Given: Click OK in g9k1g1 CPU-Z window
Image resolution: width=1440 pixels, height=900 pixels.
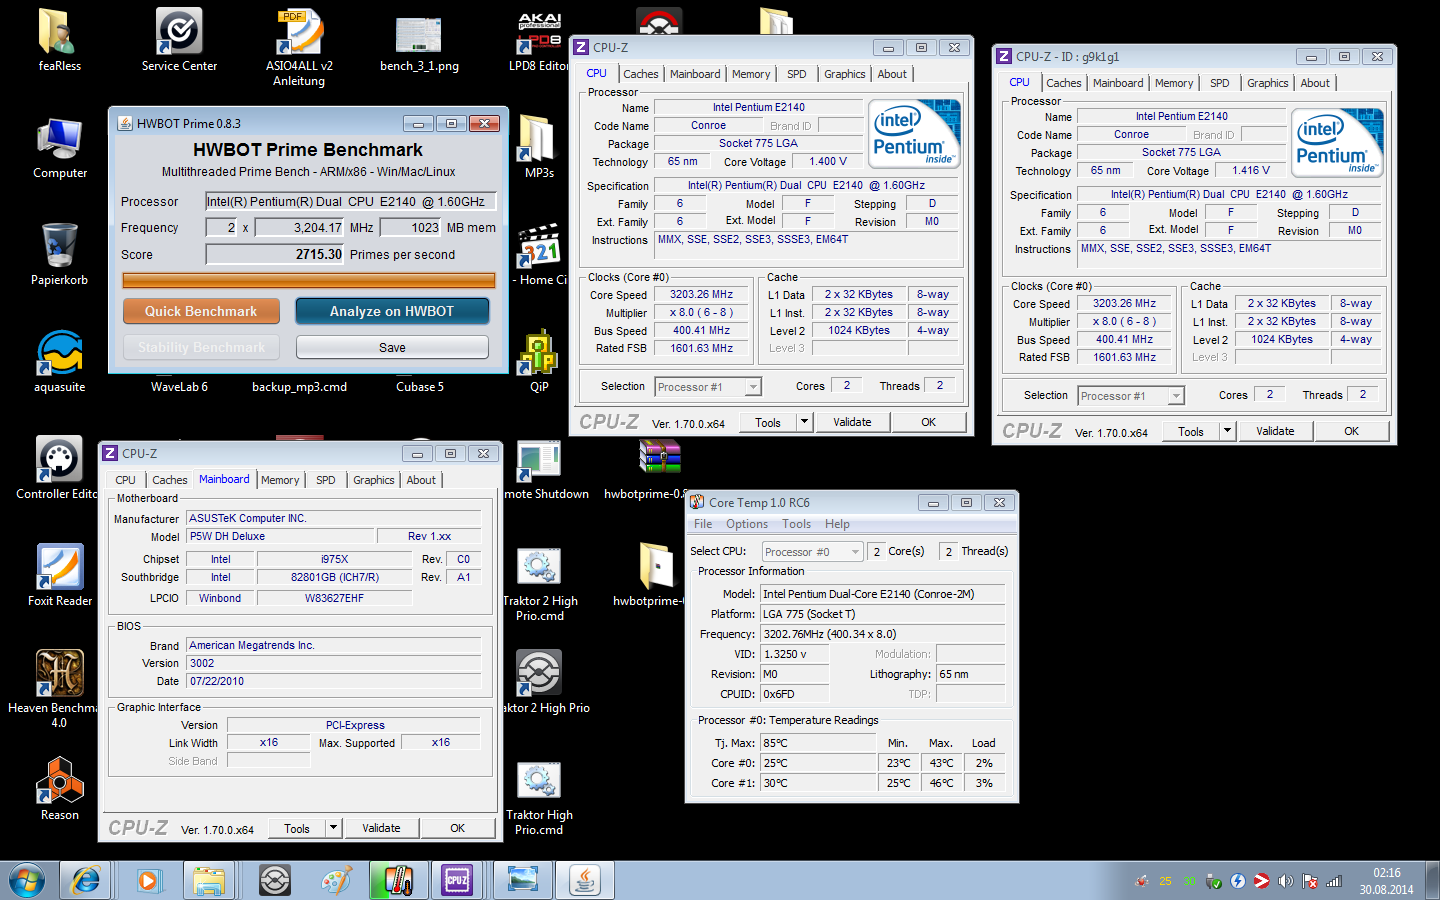Looking at the screenshot, I should [x=1351, y=431].
